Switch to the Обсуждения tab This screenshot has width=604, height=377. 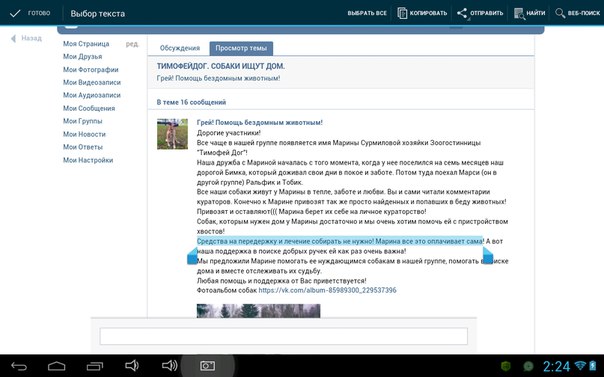pos(180,48)
